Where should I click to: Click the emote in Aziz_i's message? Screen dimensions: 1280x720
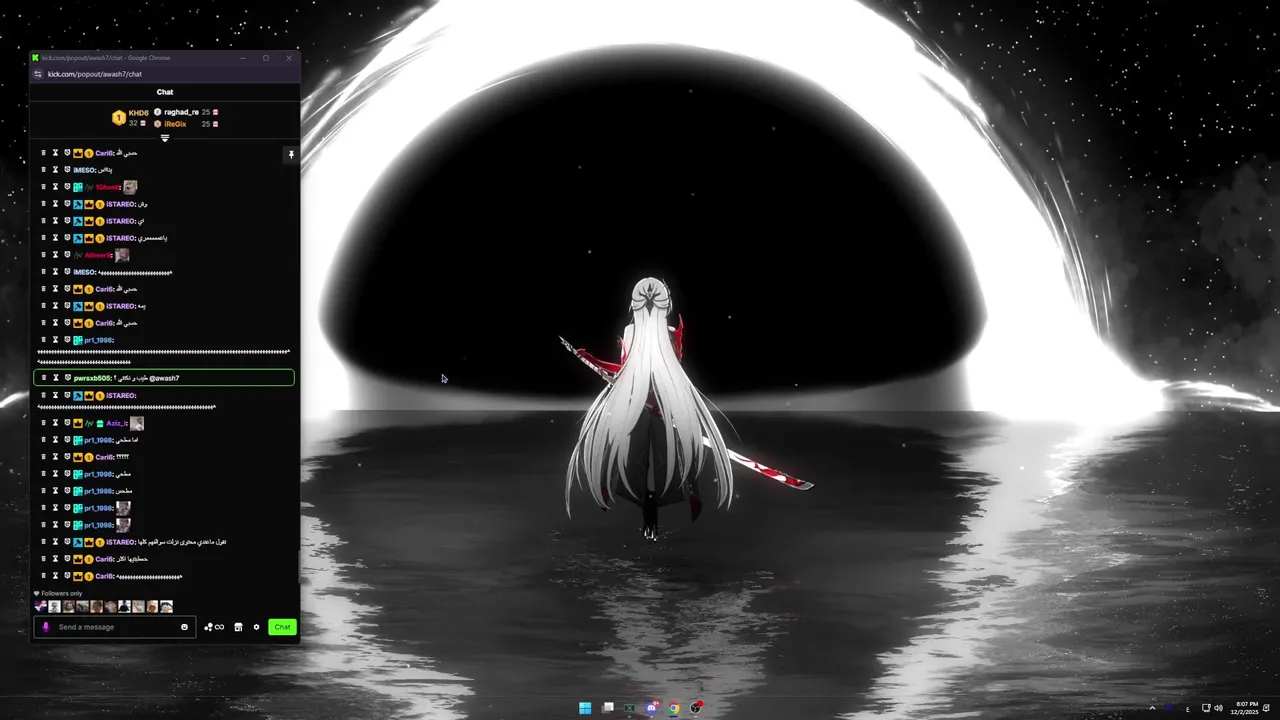pyautogui.click(x=137, y=423)
